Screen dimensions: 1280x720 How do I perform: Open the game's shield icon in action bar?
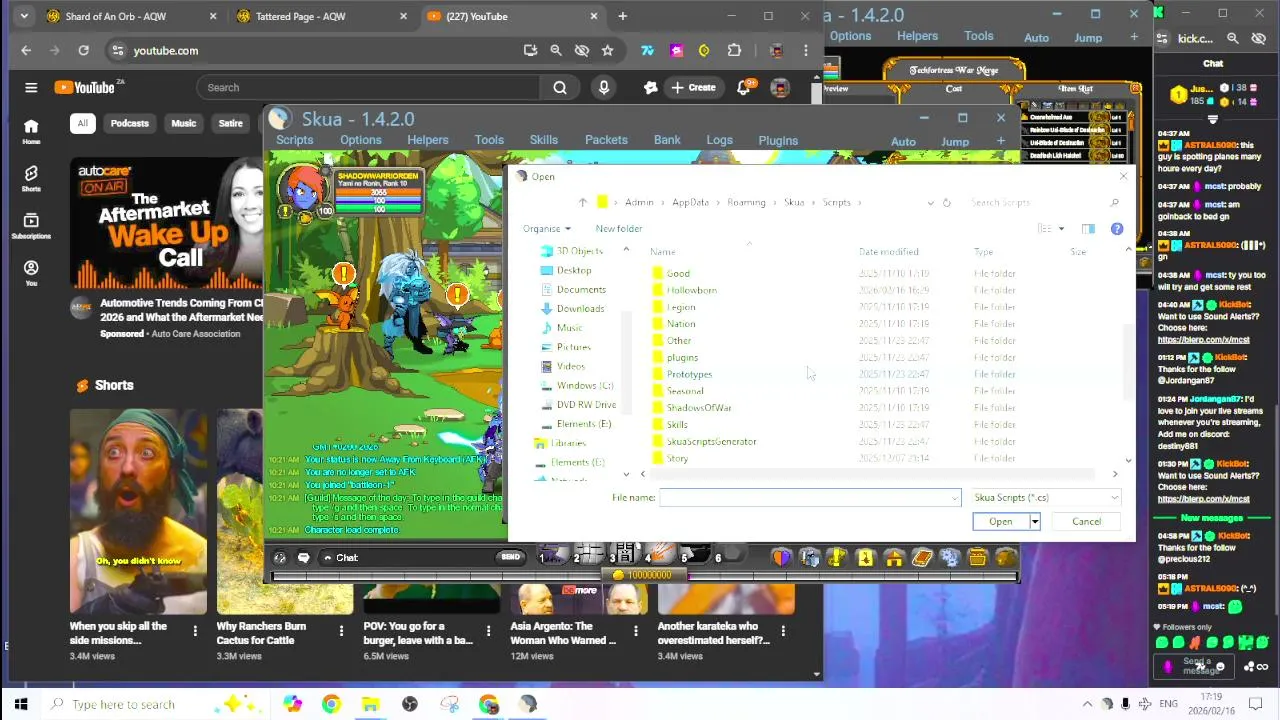(x=781, y=557)
